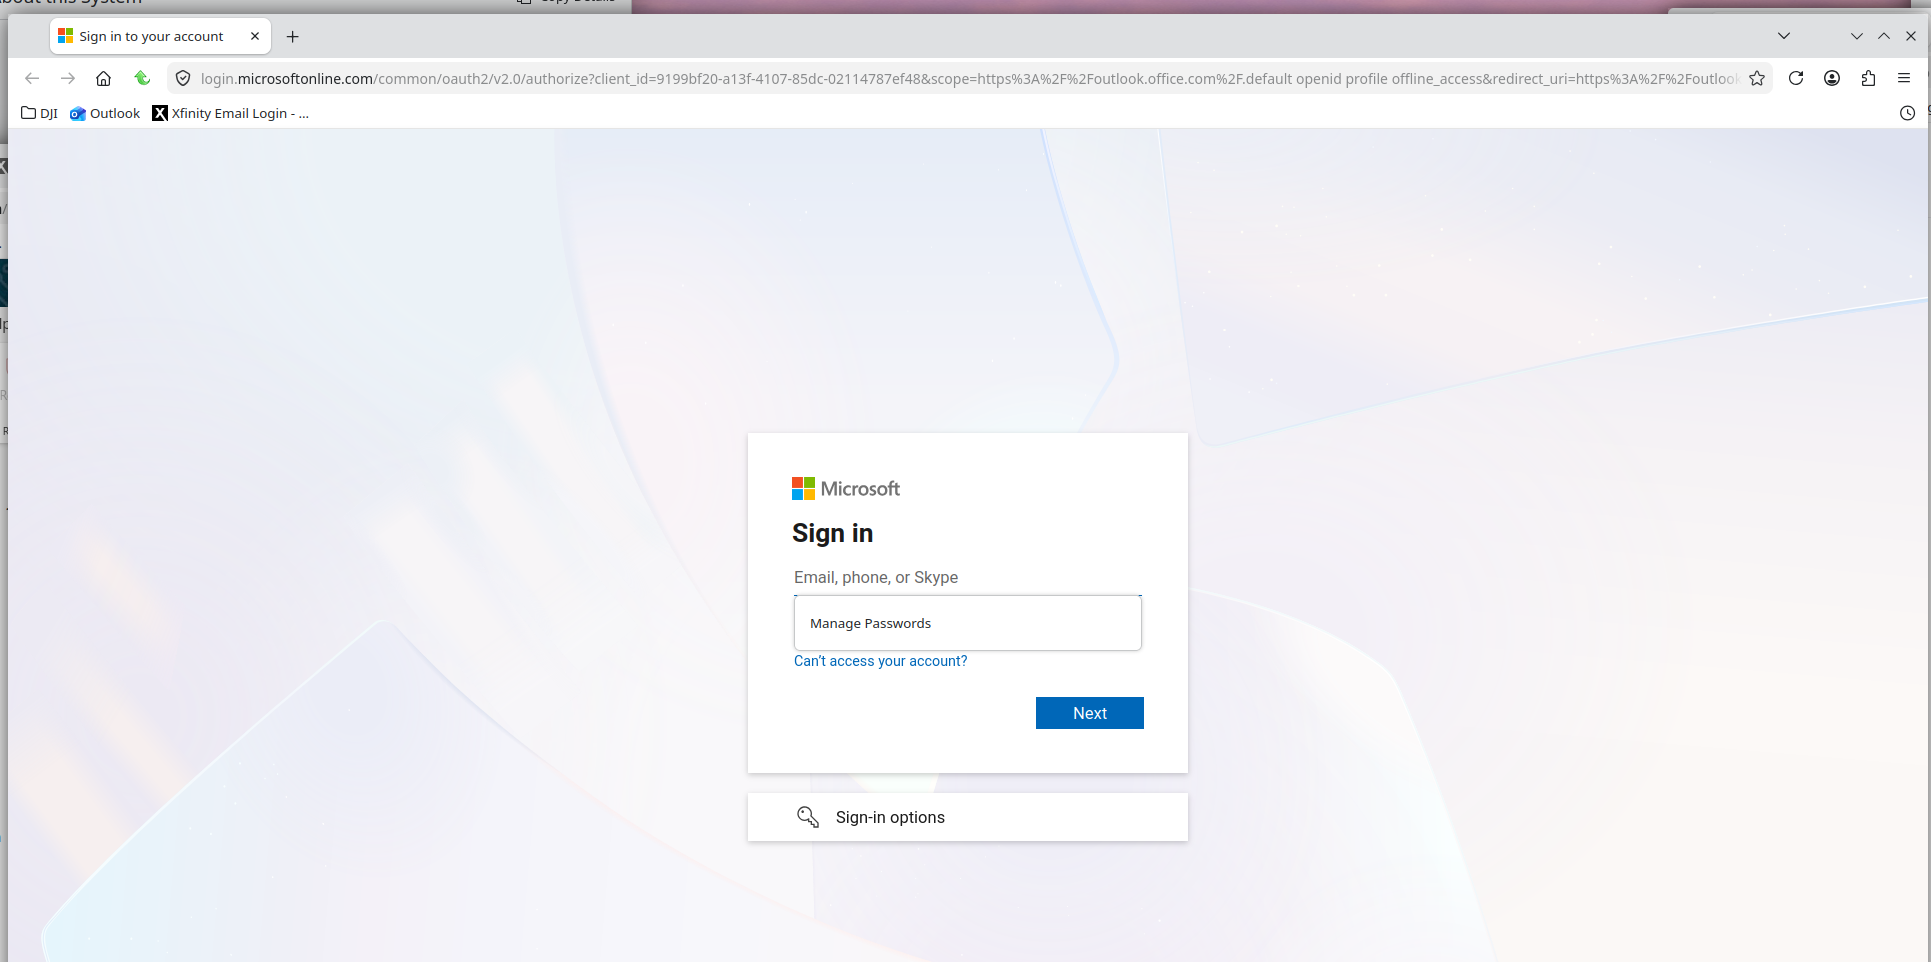Click 'Can't access your account?' link
Screen dimensions: 1931x962
(x=880, y=661)
